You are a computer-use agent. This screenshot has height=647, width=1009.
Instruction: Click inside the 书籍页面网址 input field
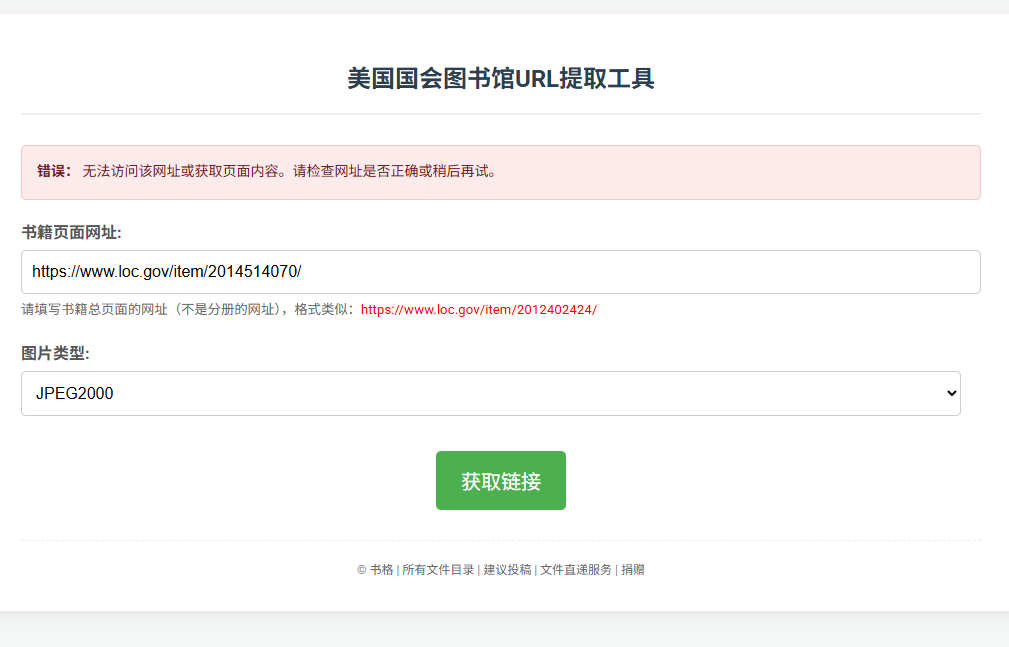tap(500, 272)
